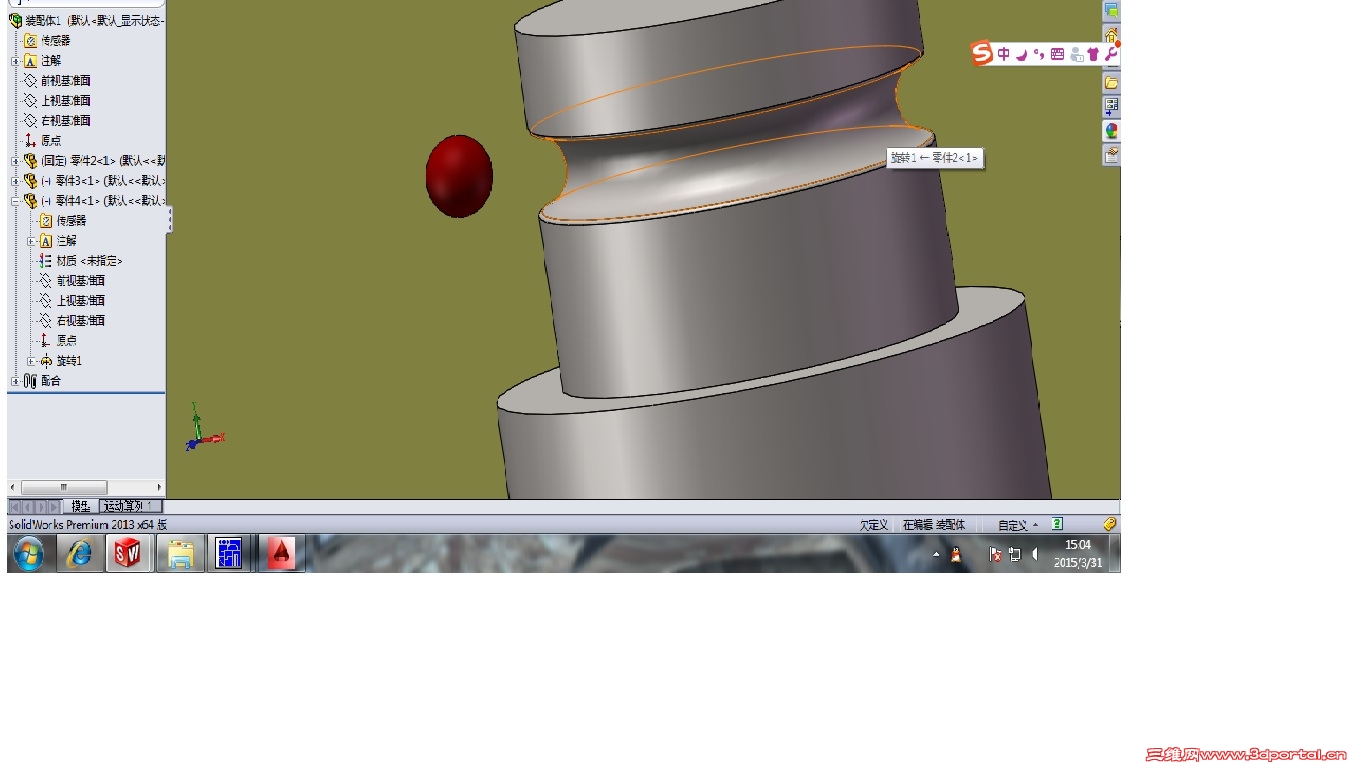Select the top-level 上视基准面 plane icon
This screenshot has height=768, width=1366.
(30, 100)
